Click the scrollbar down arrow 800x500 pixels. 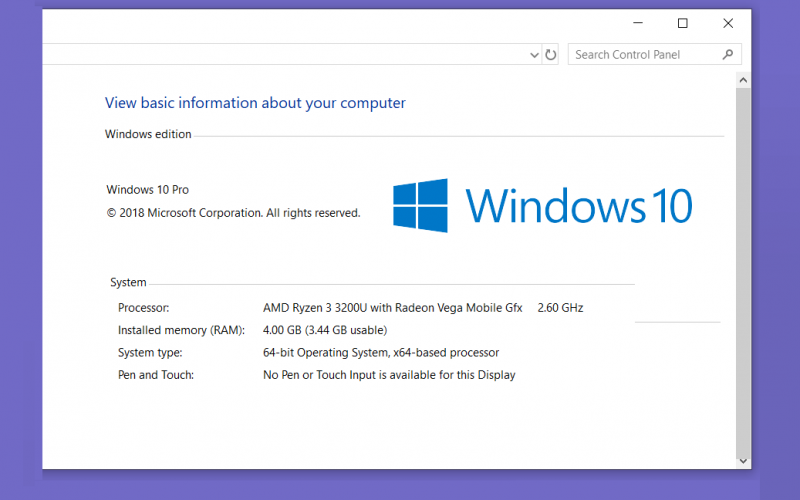tap(743, 461)
